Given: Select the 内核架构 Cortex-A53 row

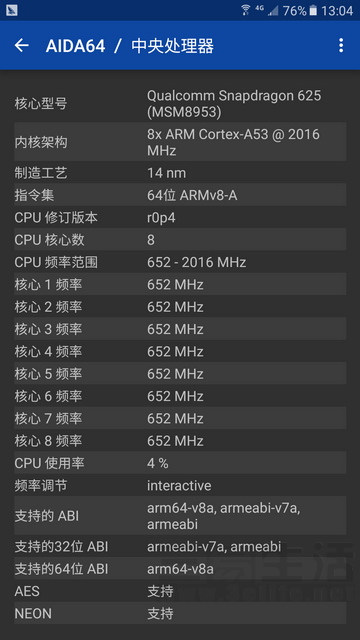Looking at the screenshot, I should pyautogui.click(x=180, y=142).
